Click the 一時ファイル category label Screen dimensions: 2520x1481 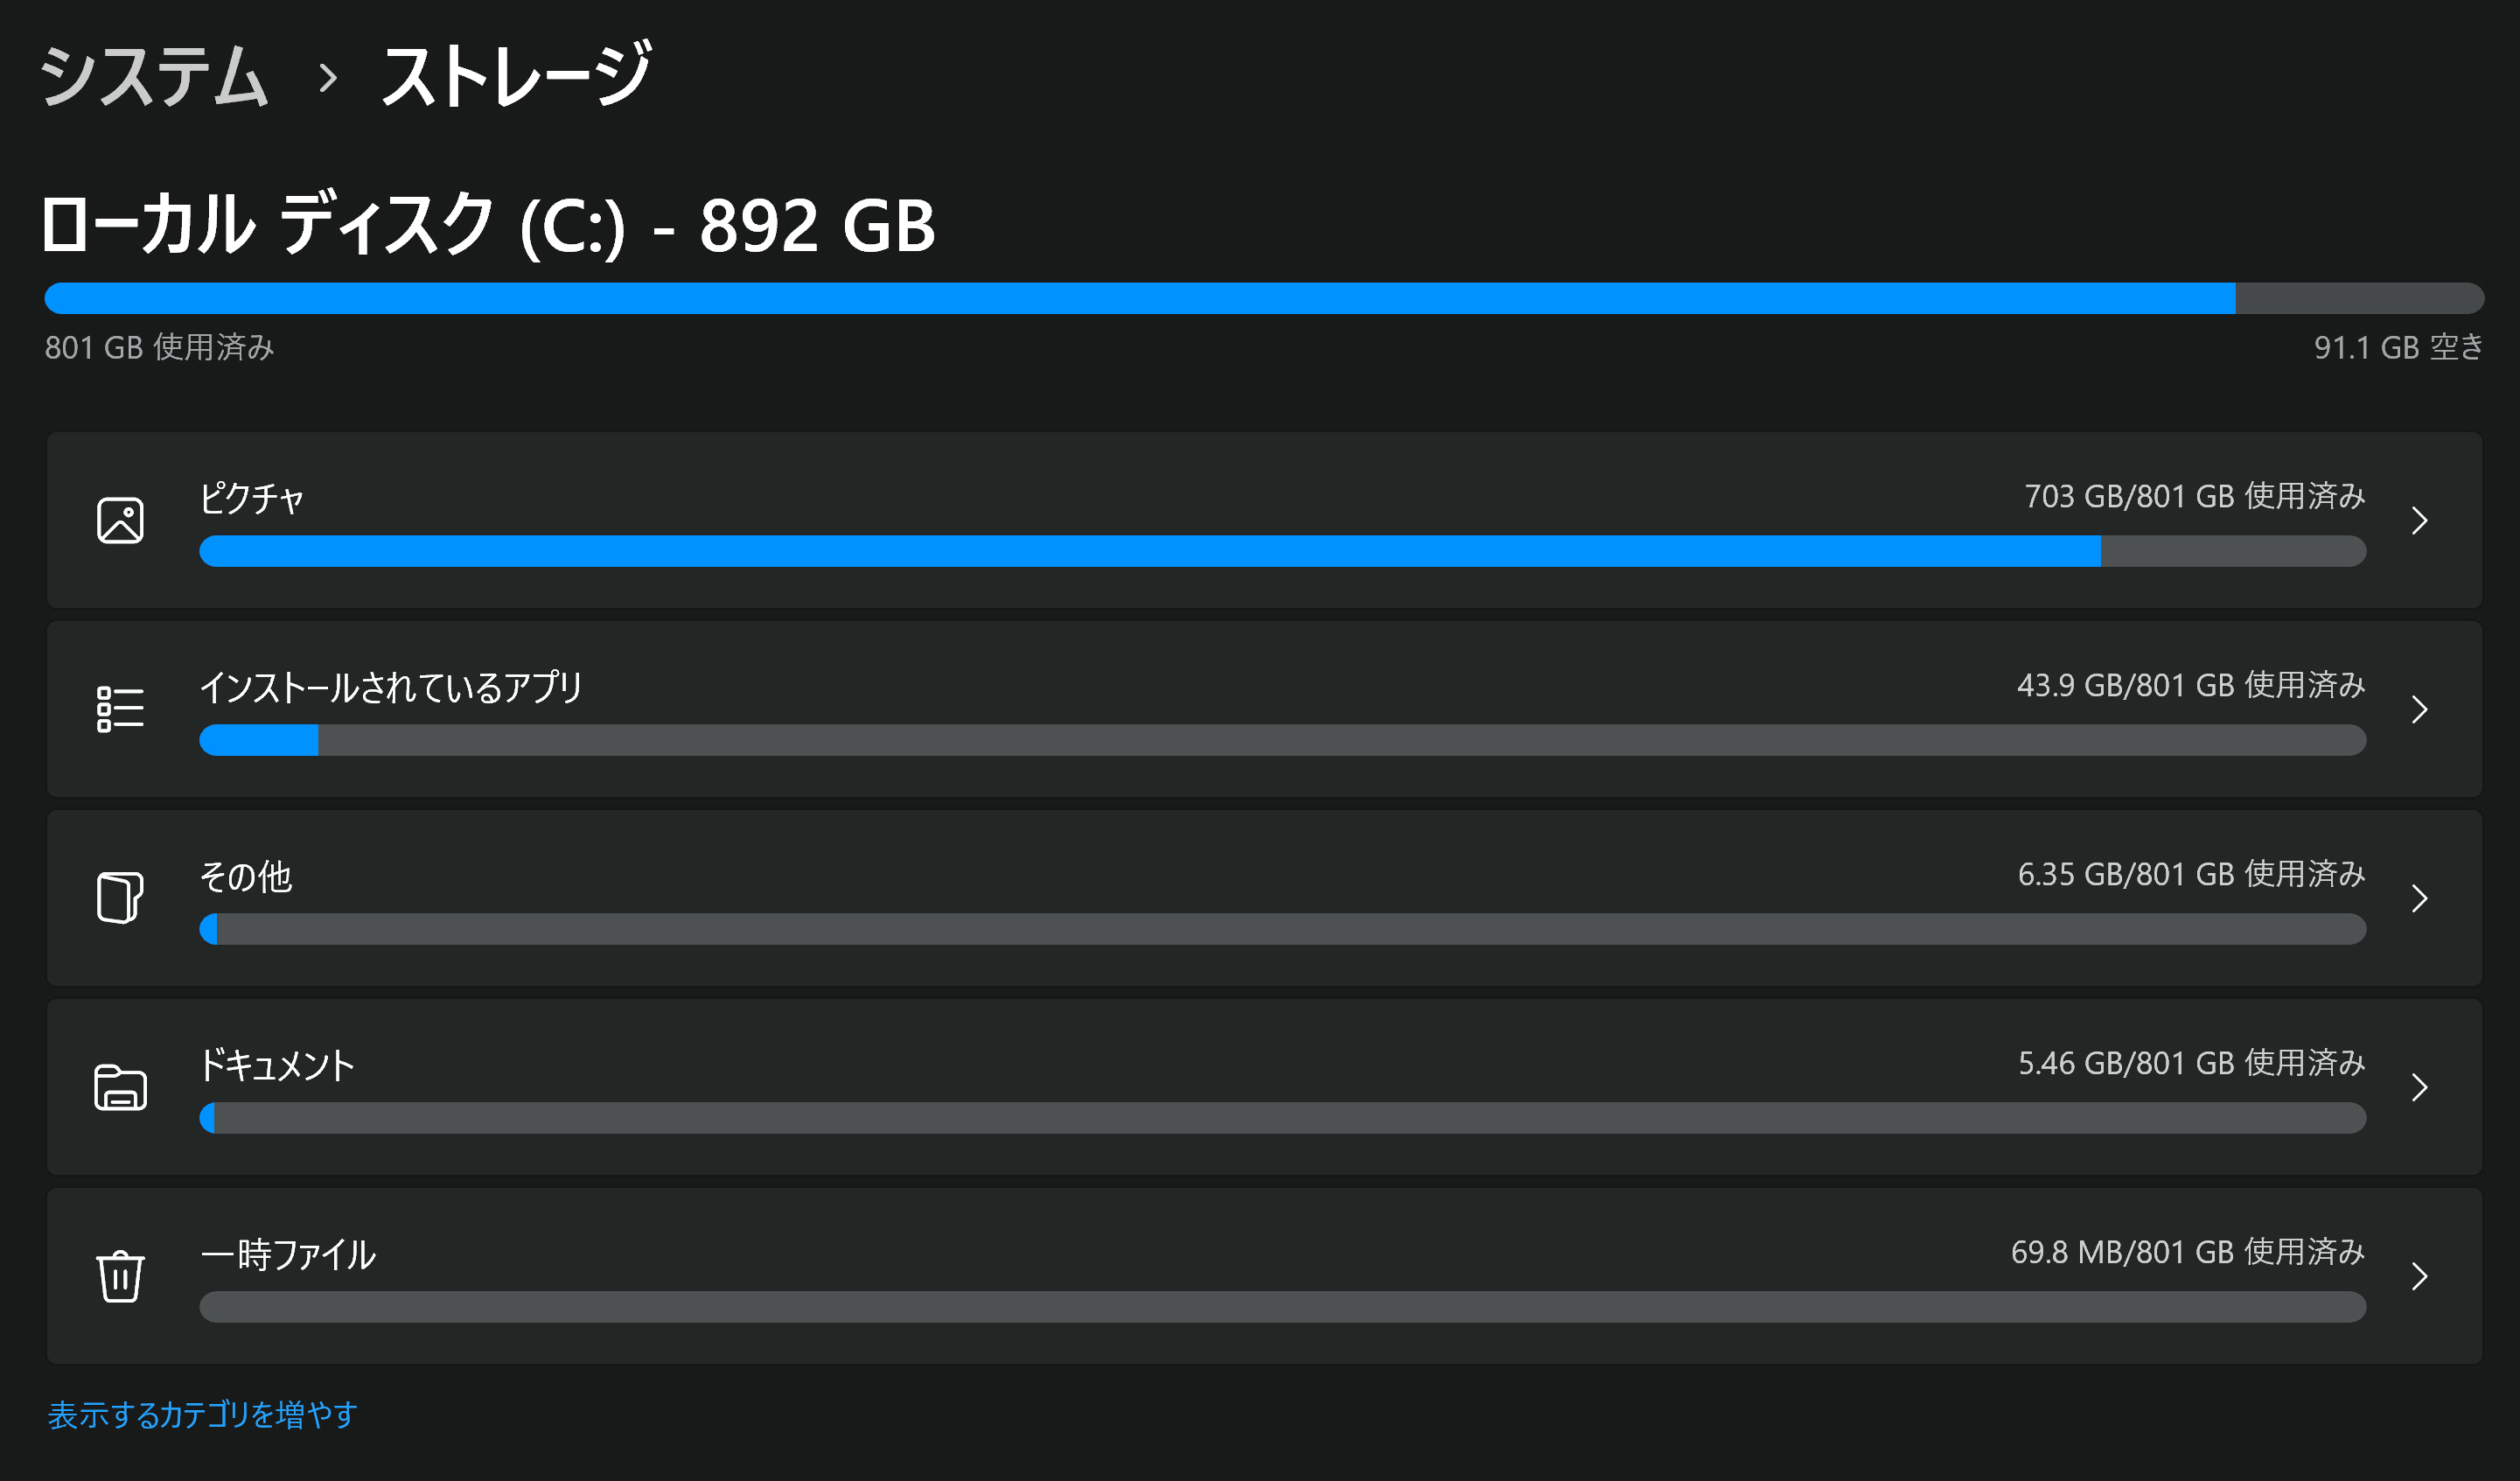click(x=288, y=1254)
